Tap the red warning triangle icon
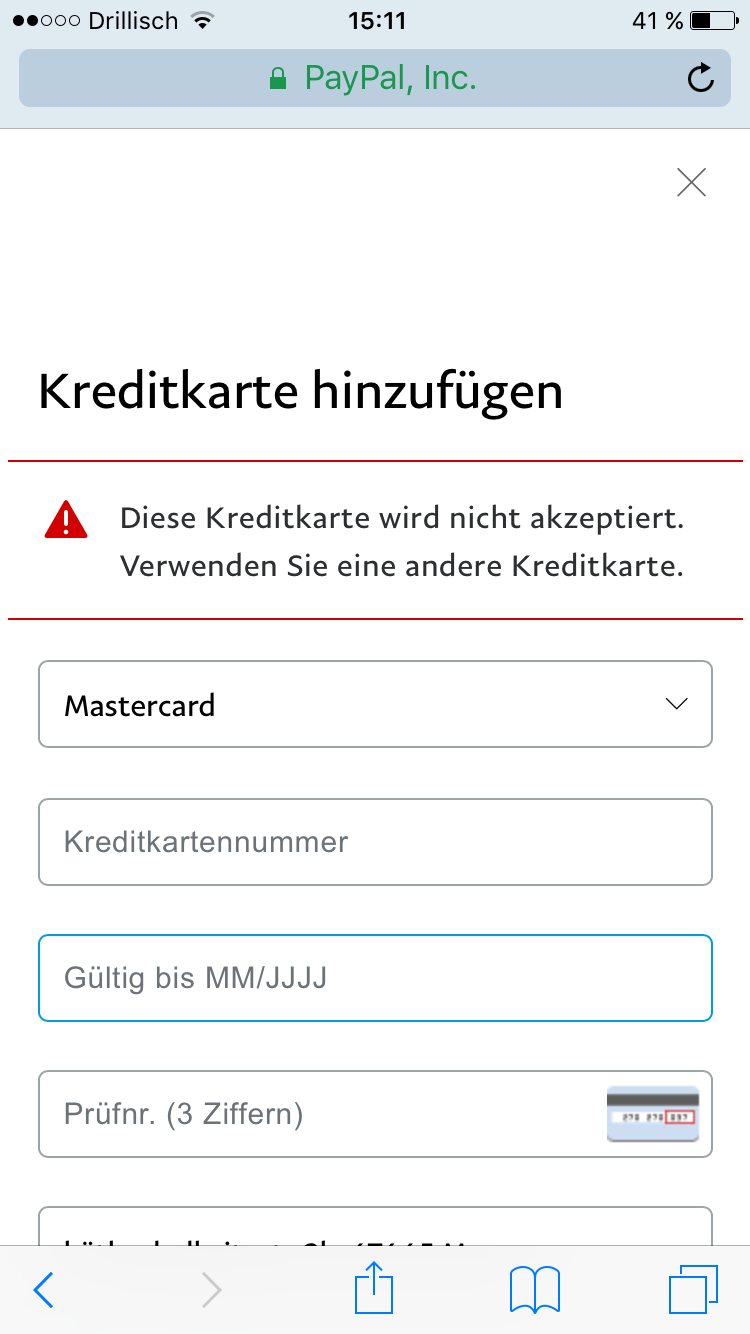 point(66,519)
